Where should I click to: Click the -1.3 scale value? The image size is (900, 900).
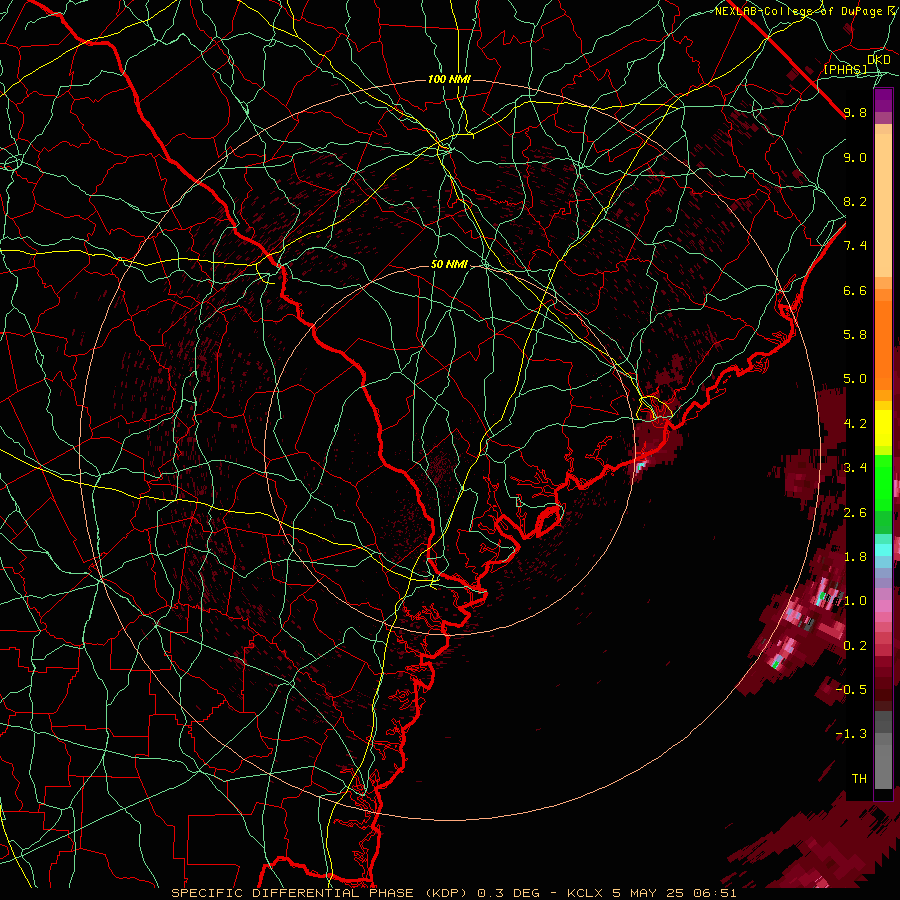tap(851, 734)
